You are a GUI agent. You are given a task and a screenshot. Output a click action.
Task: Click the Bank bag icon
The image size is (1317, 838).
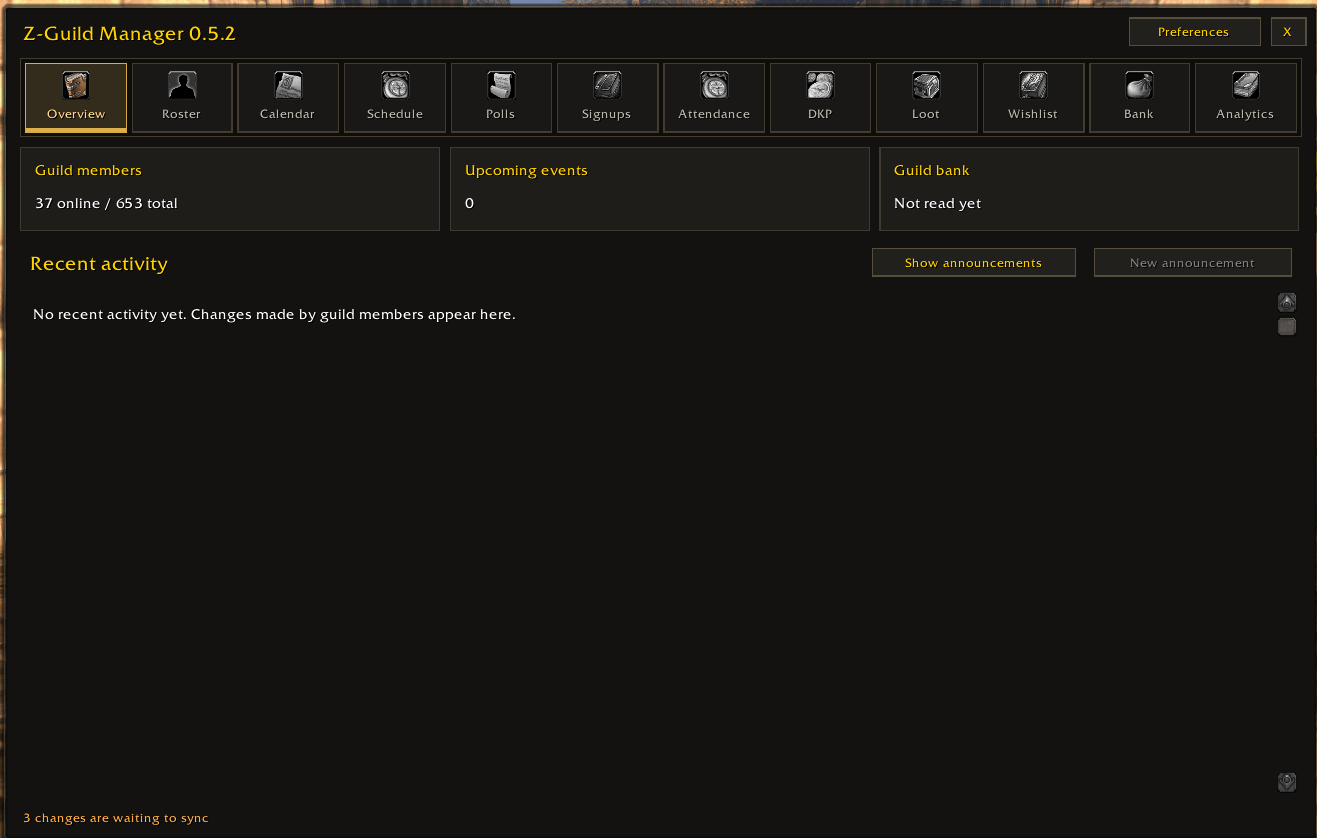1139,85
